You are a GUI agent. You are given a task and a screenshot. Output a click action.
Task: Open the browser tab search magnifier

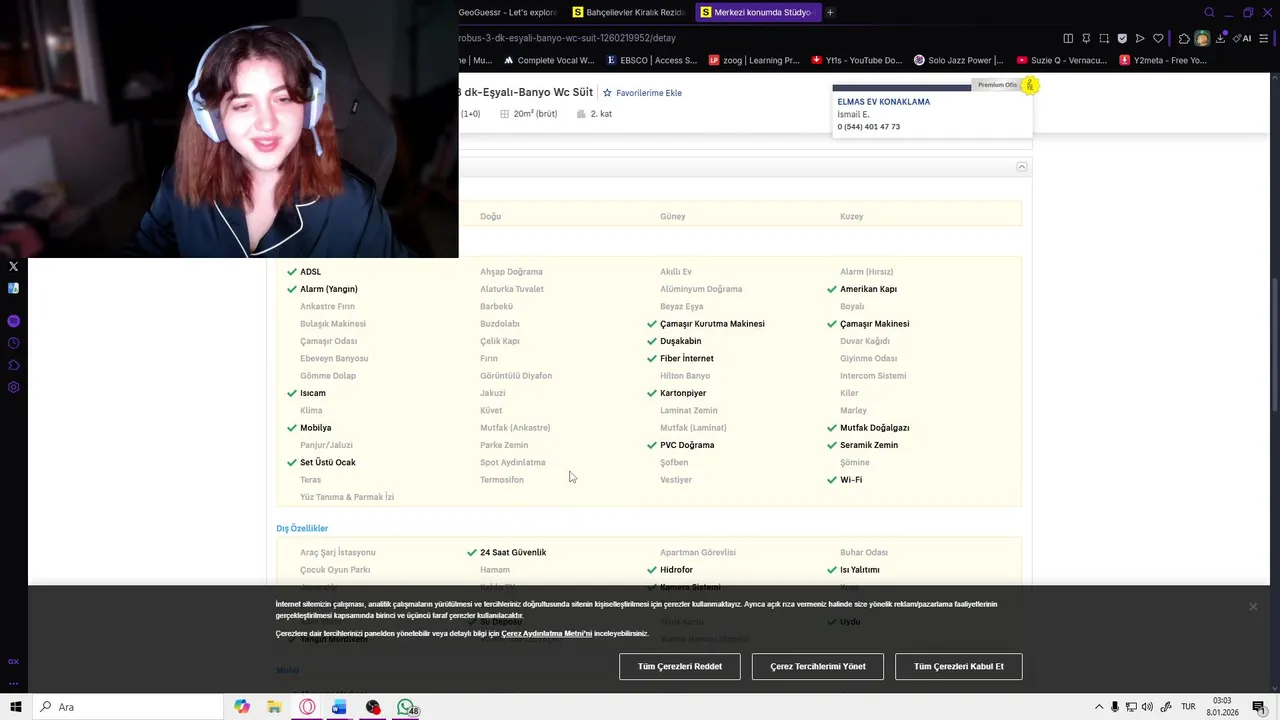pyautogui.click(x=1209, y=13)
